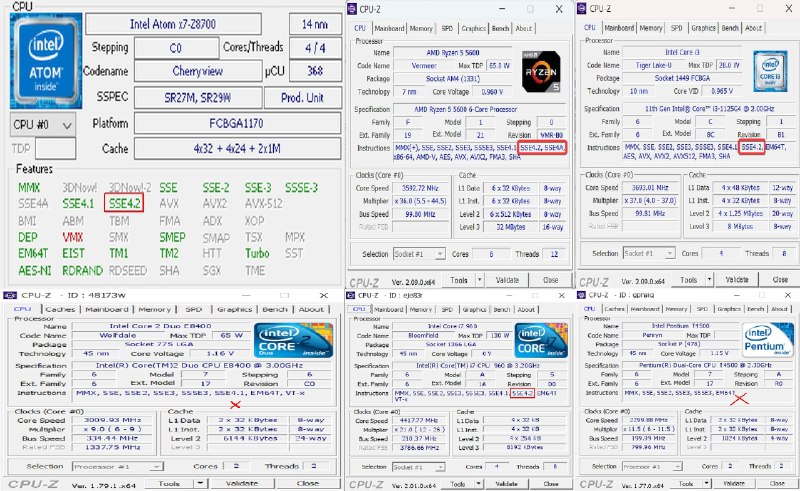Screen dimensions: 800x491
Task: Open Bench tab in Pentium T4500 window
Action: 754,309
